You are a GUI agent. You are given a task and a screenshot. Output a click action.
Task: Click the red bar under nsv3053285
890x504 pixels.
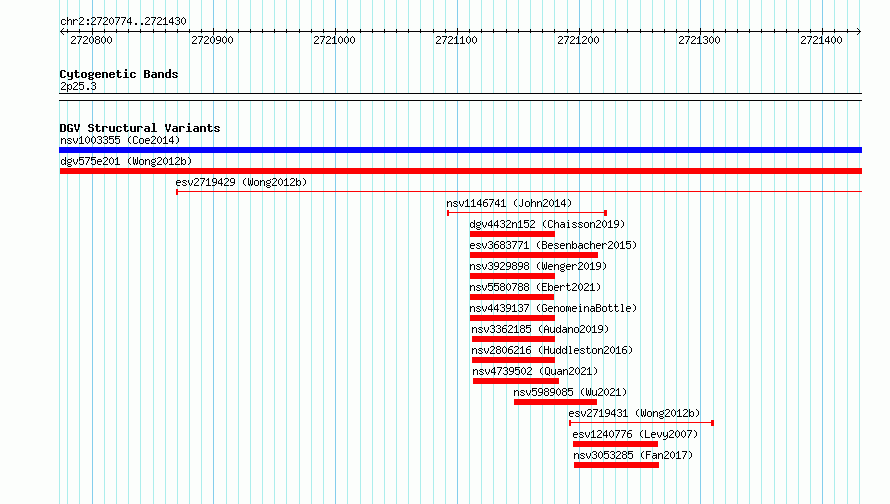click(616, 465)
